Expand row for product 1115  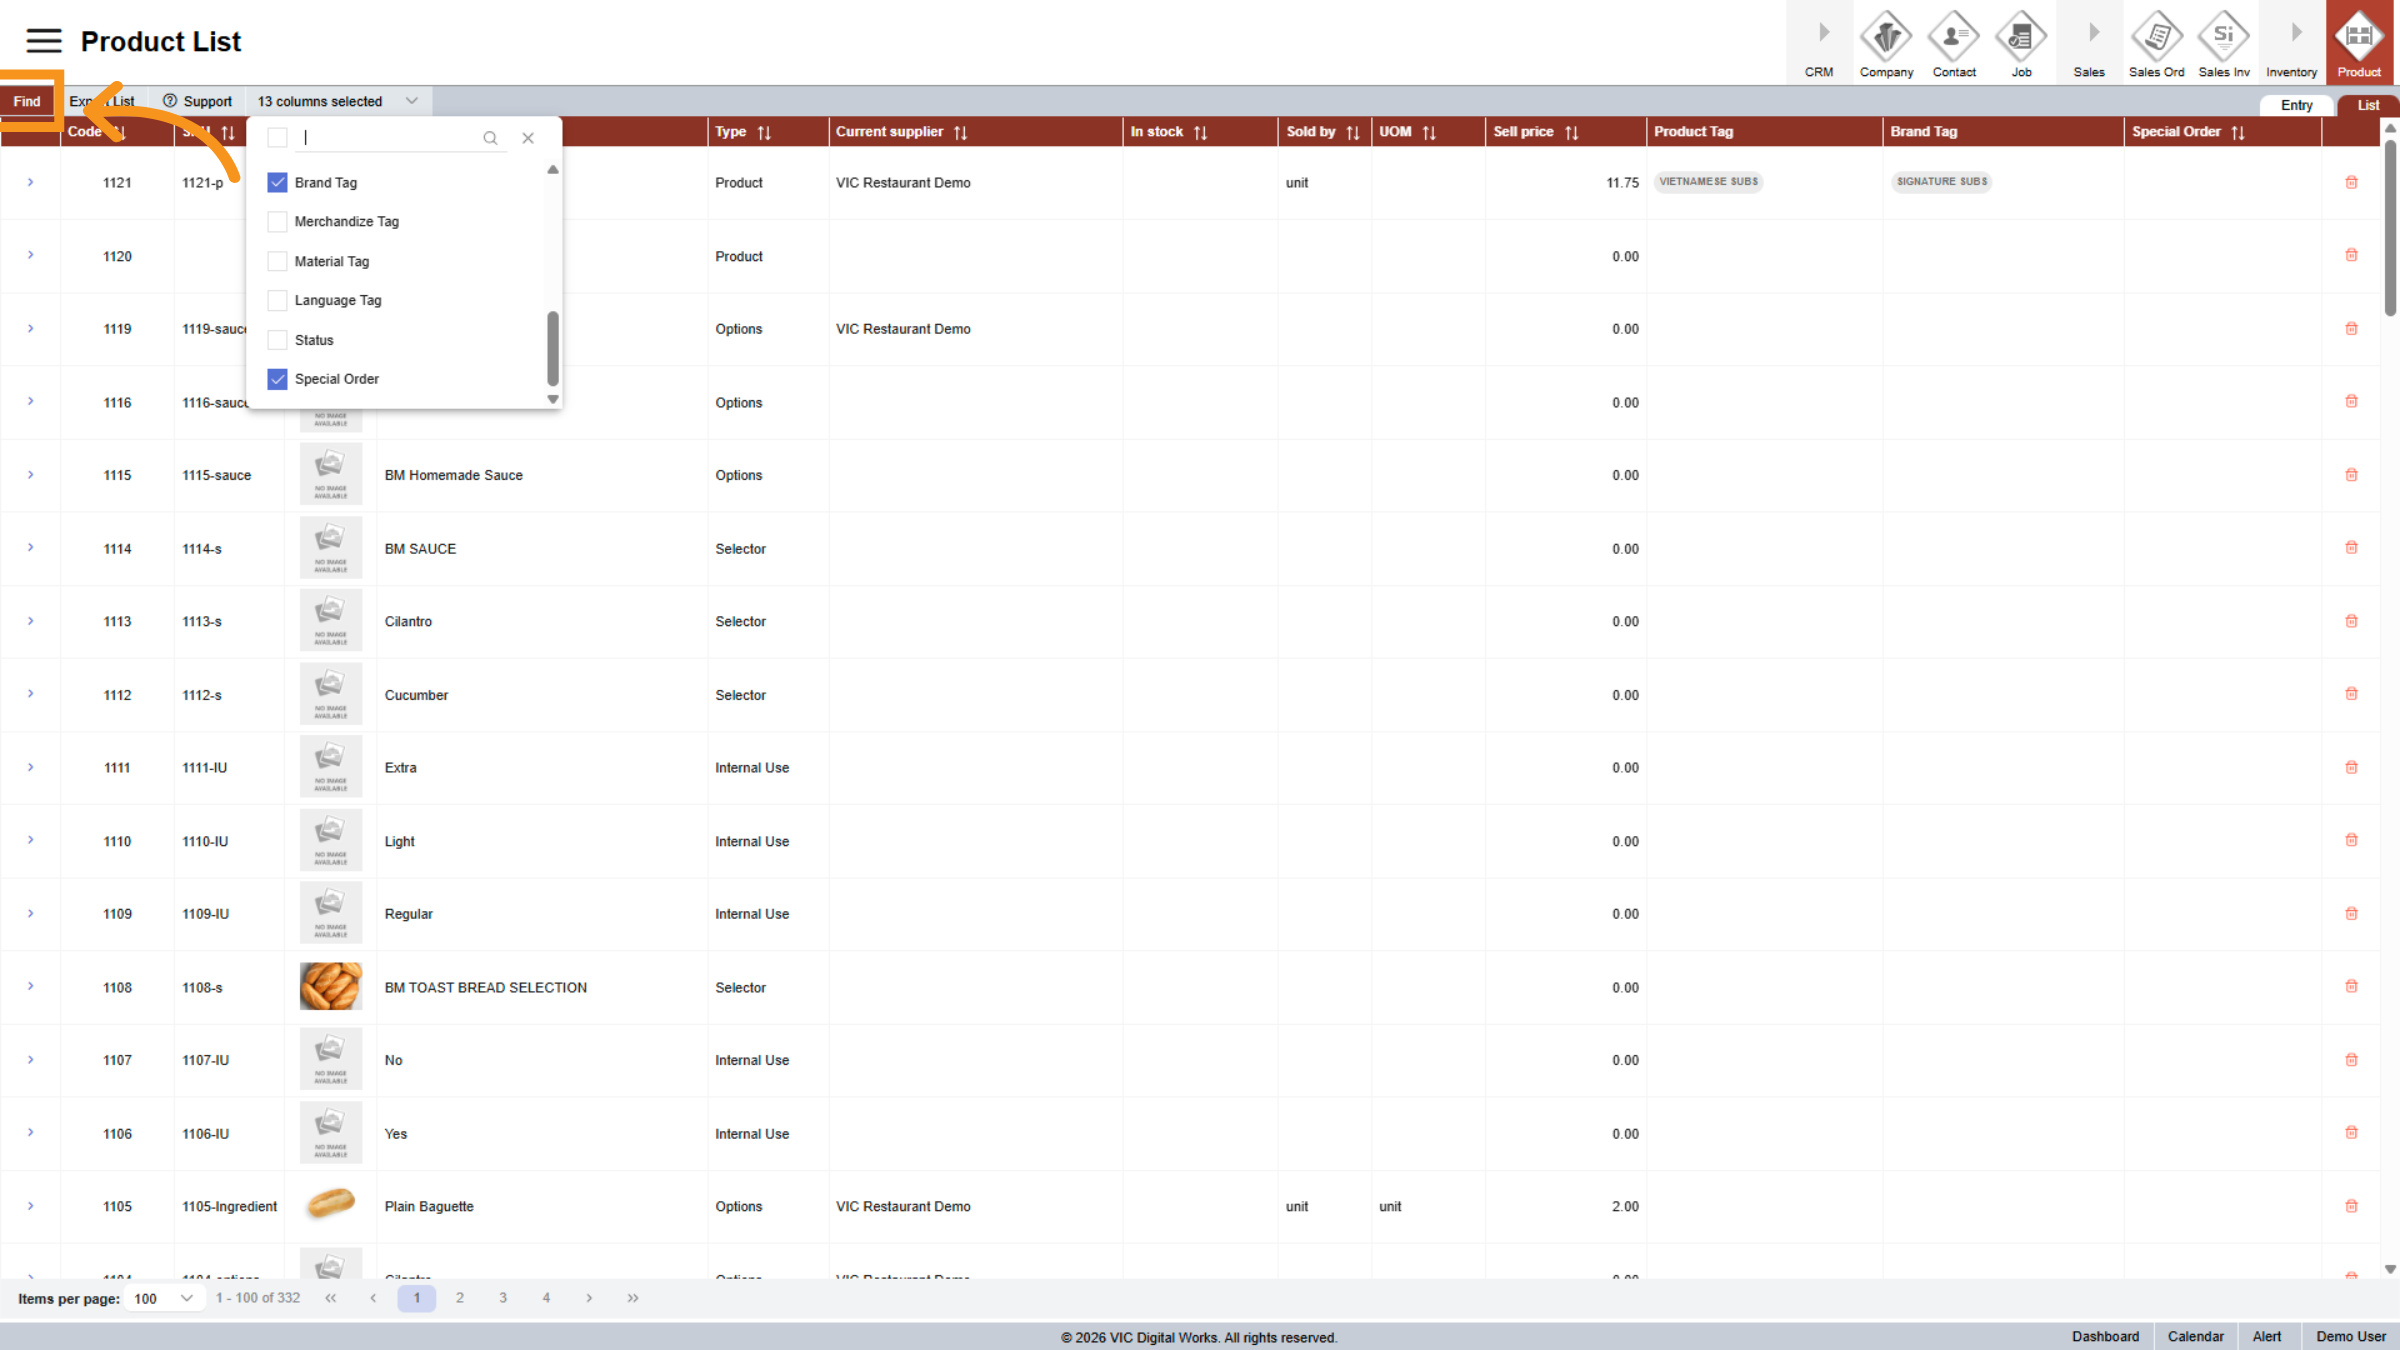(x=31, y=475)
